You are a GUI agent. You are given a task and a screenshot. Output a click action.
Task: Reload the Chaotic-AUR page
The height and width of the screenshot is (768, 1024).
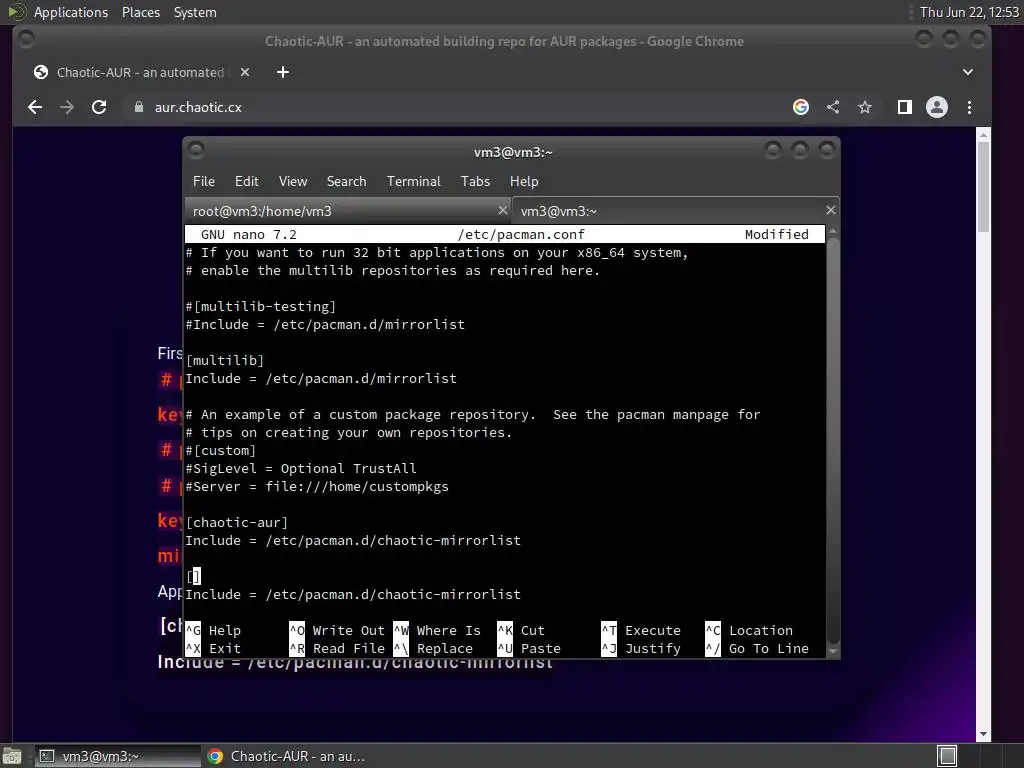[x=99, y=107]
